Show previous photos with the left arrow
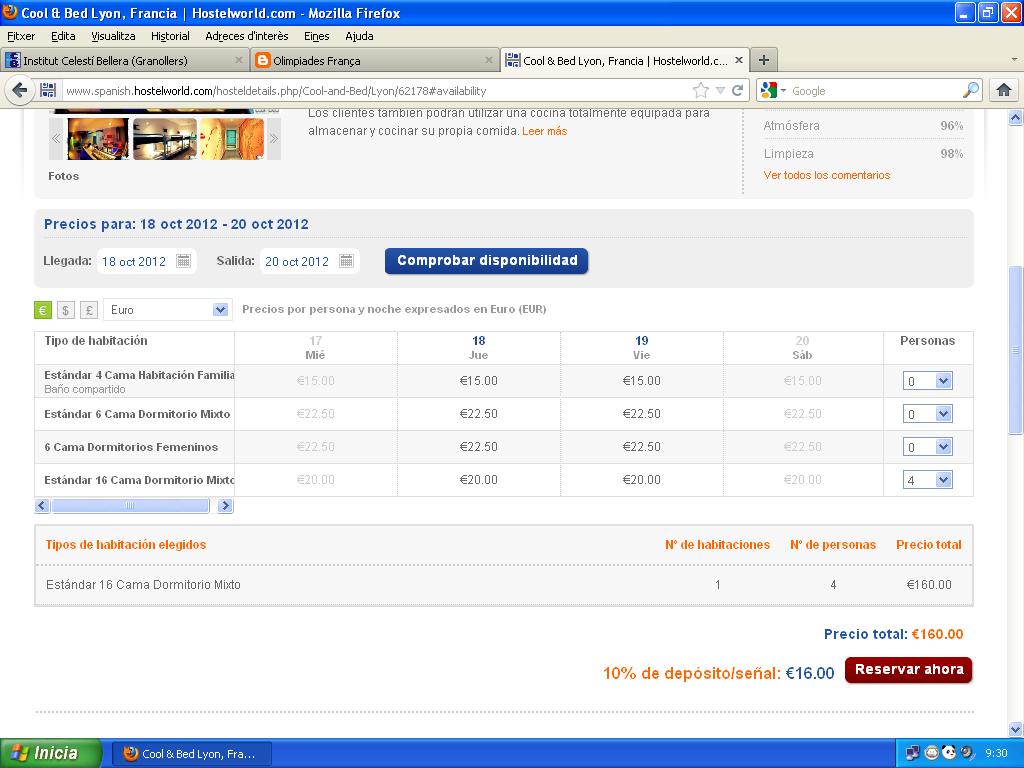1024x768 pixels. [56, 138]
